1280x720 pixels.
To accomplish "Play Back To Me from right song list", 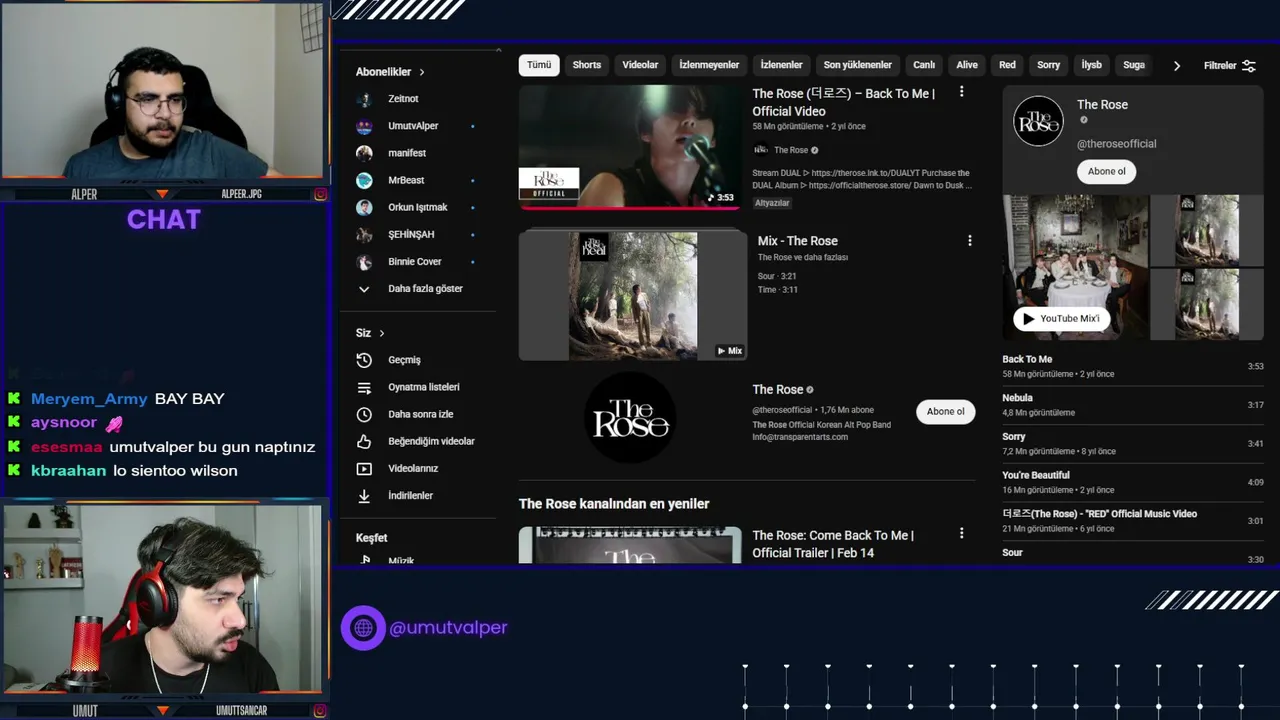I will pyautogui.click(x=1133, y=366).
